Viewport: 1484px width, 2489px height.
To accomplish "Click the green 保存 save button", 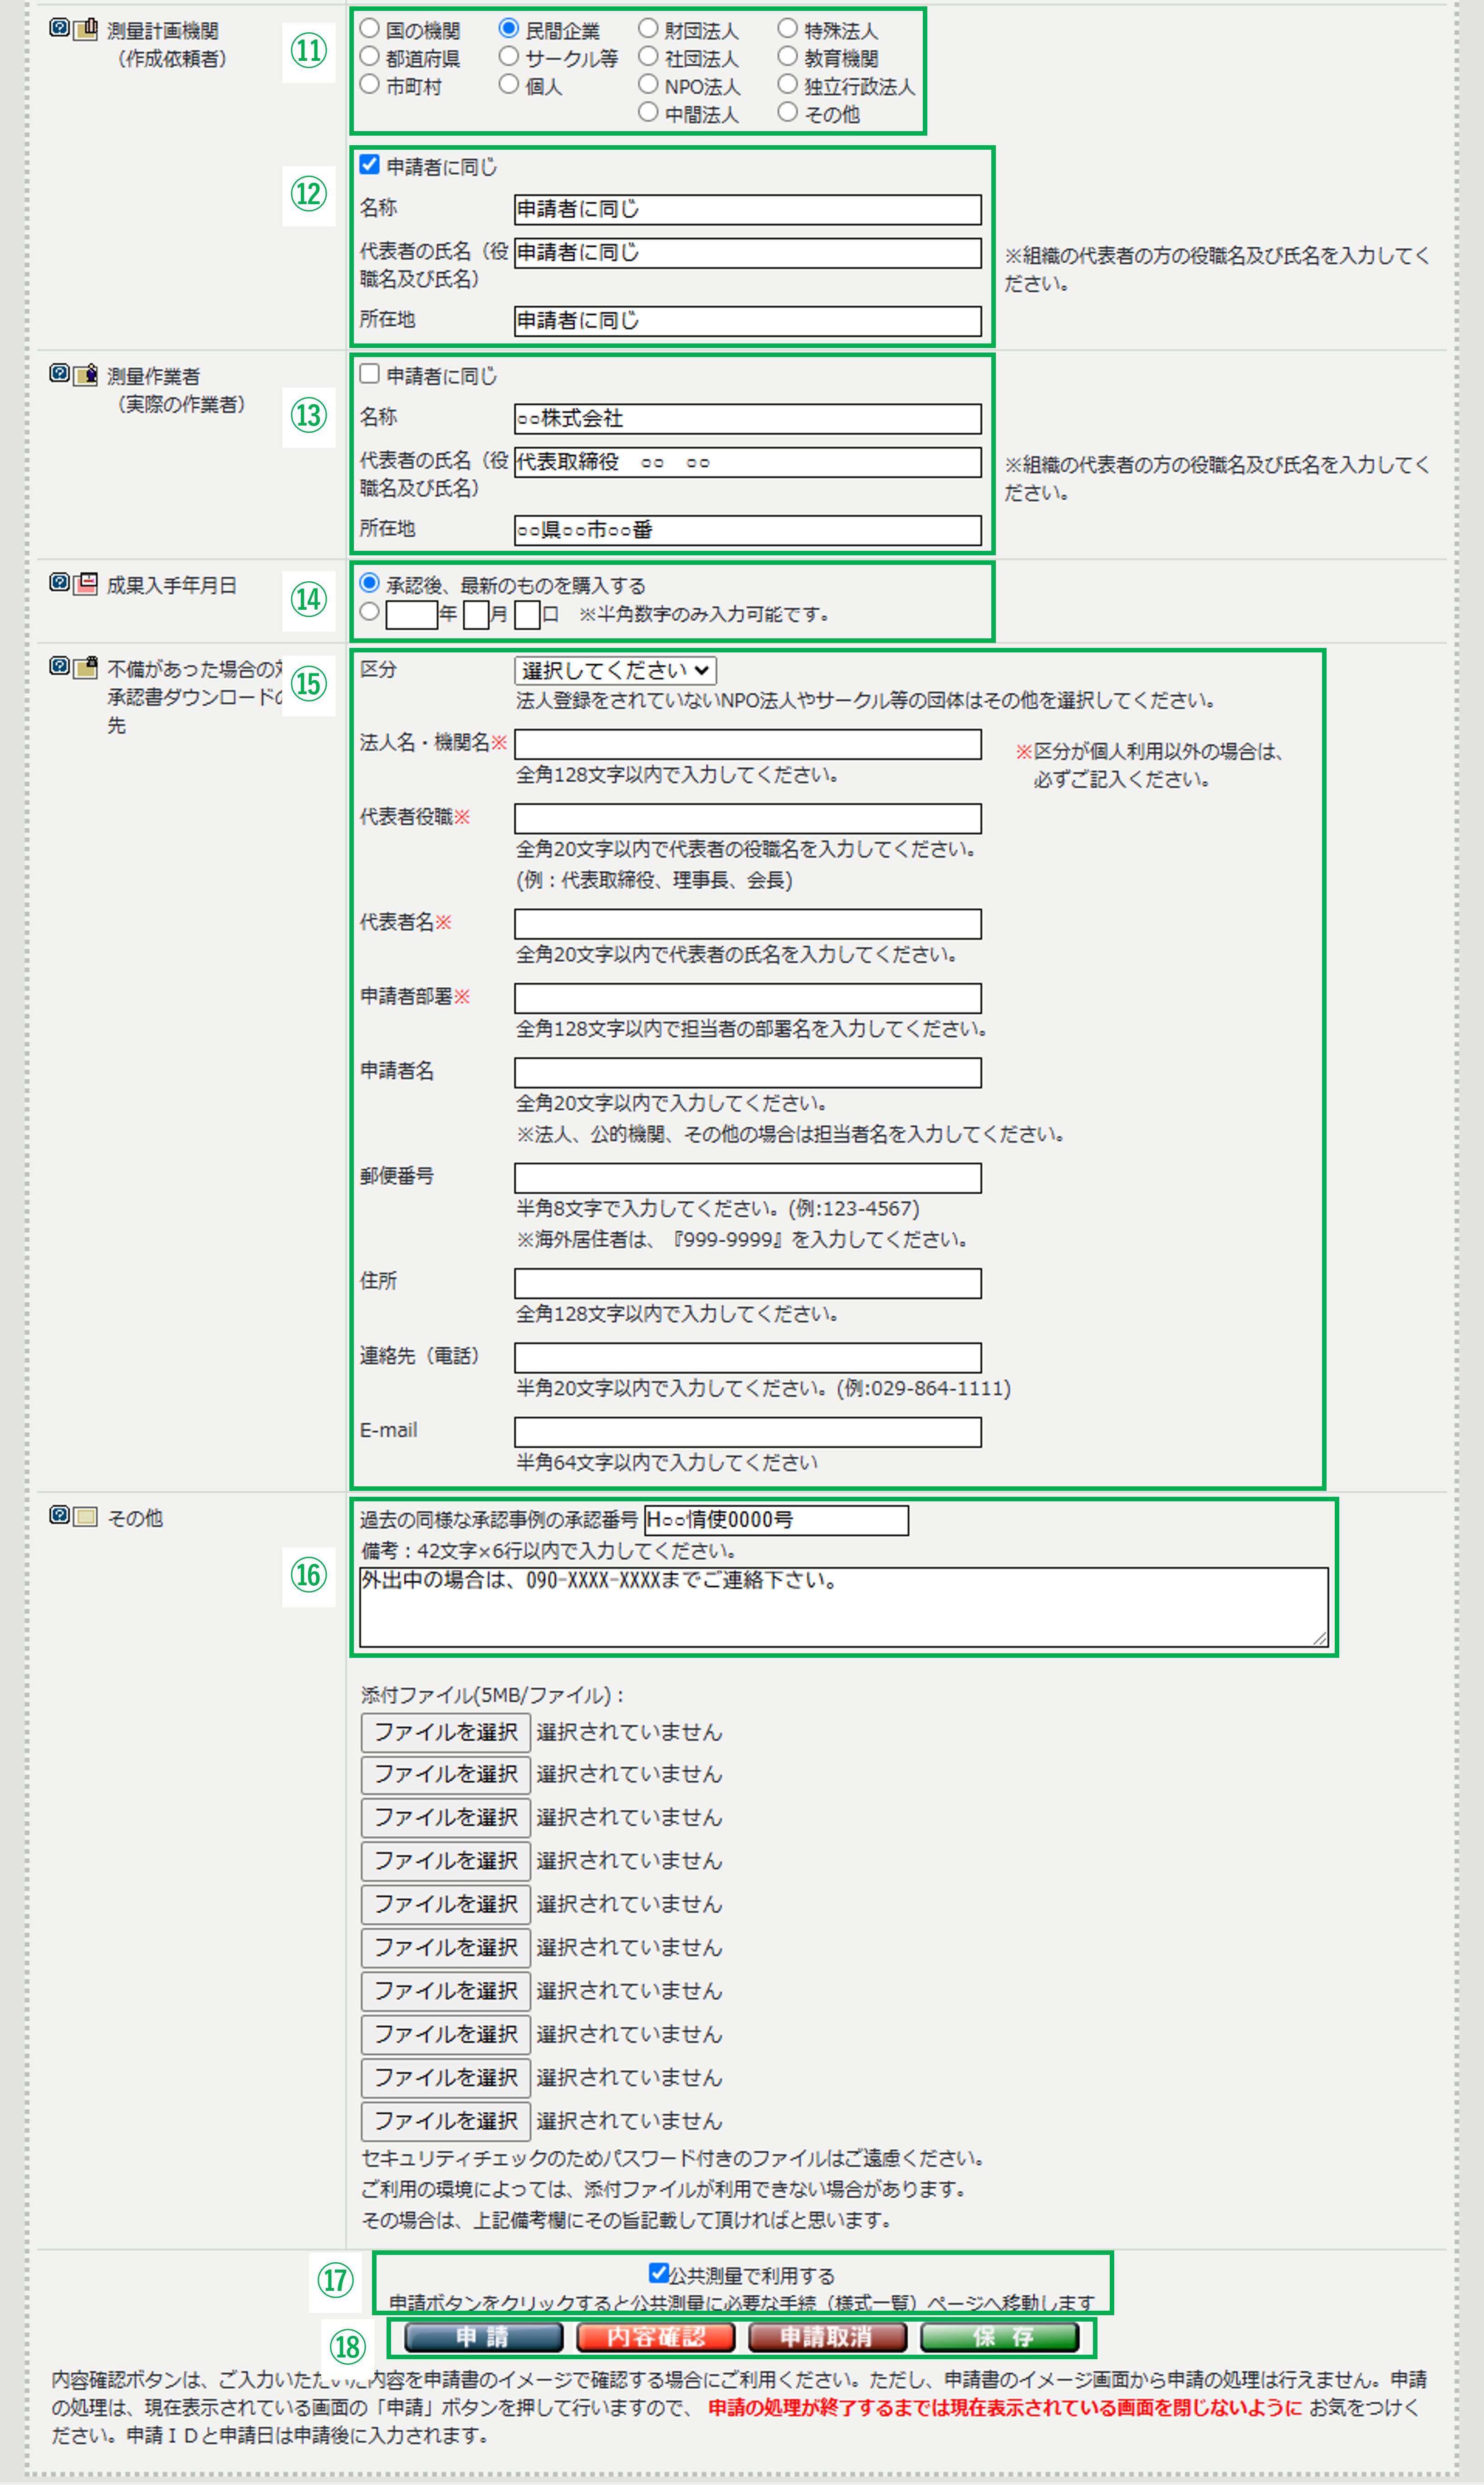I will [1000, 2338].
